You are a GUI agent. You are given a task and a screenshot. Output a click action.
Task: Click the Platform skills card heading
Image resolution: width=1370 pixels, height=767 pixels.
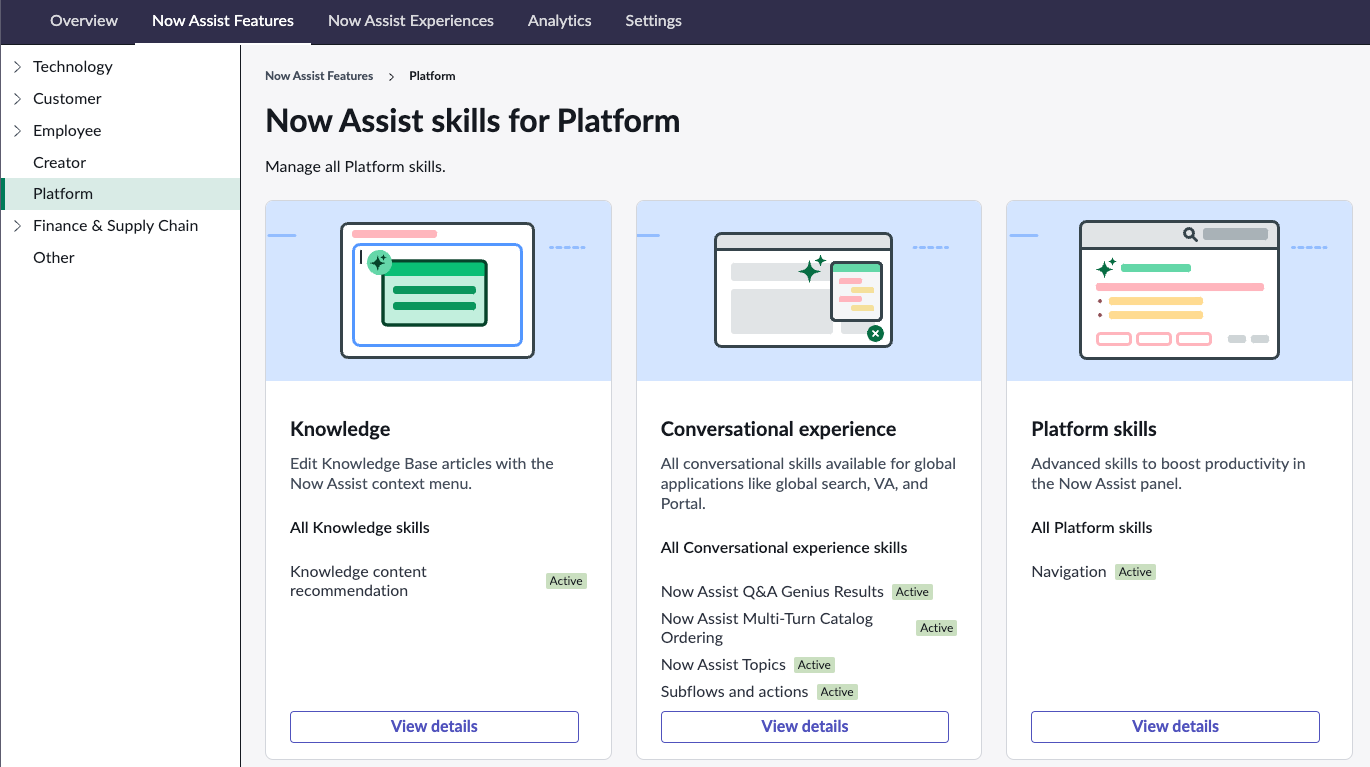point(1094,429)
